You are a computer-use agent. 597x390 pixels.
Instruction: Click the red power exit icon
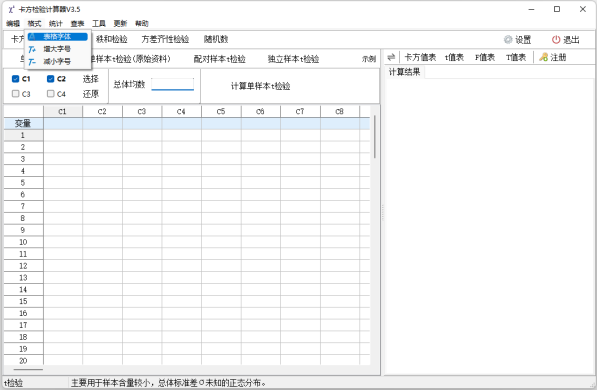pos(556,39)
